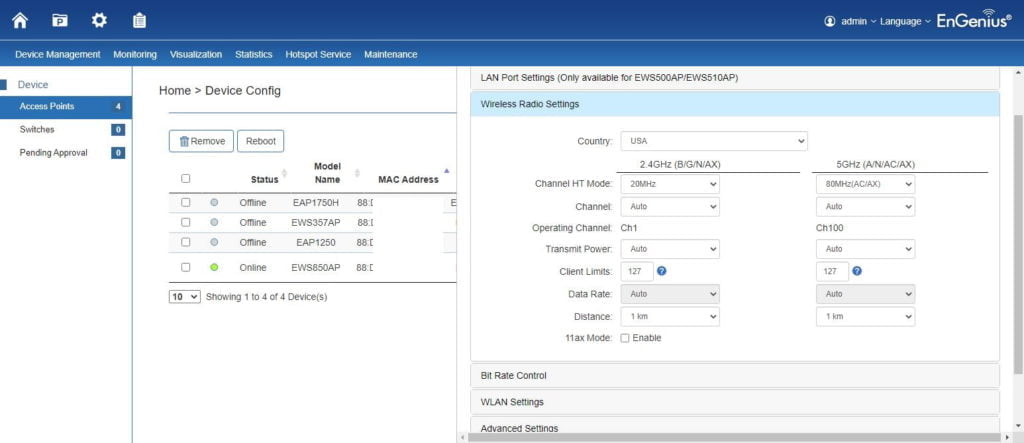Click the admin user account icon
Viewport: 1024px width, 443px height.
829,21
